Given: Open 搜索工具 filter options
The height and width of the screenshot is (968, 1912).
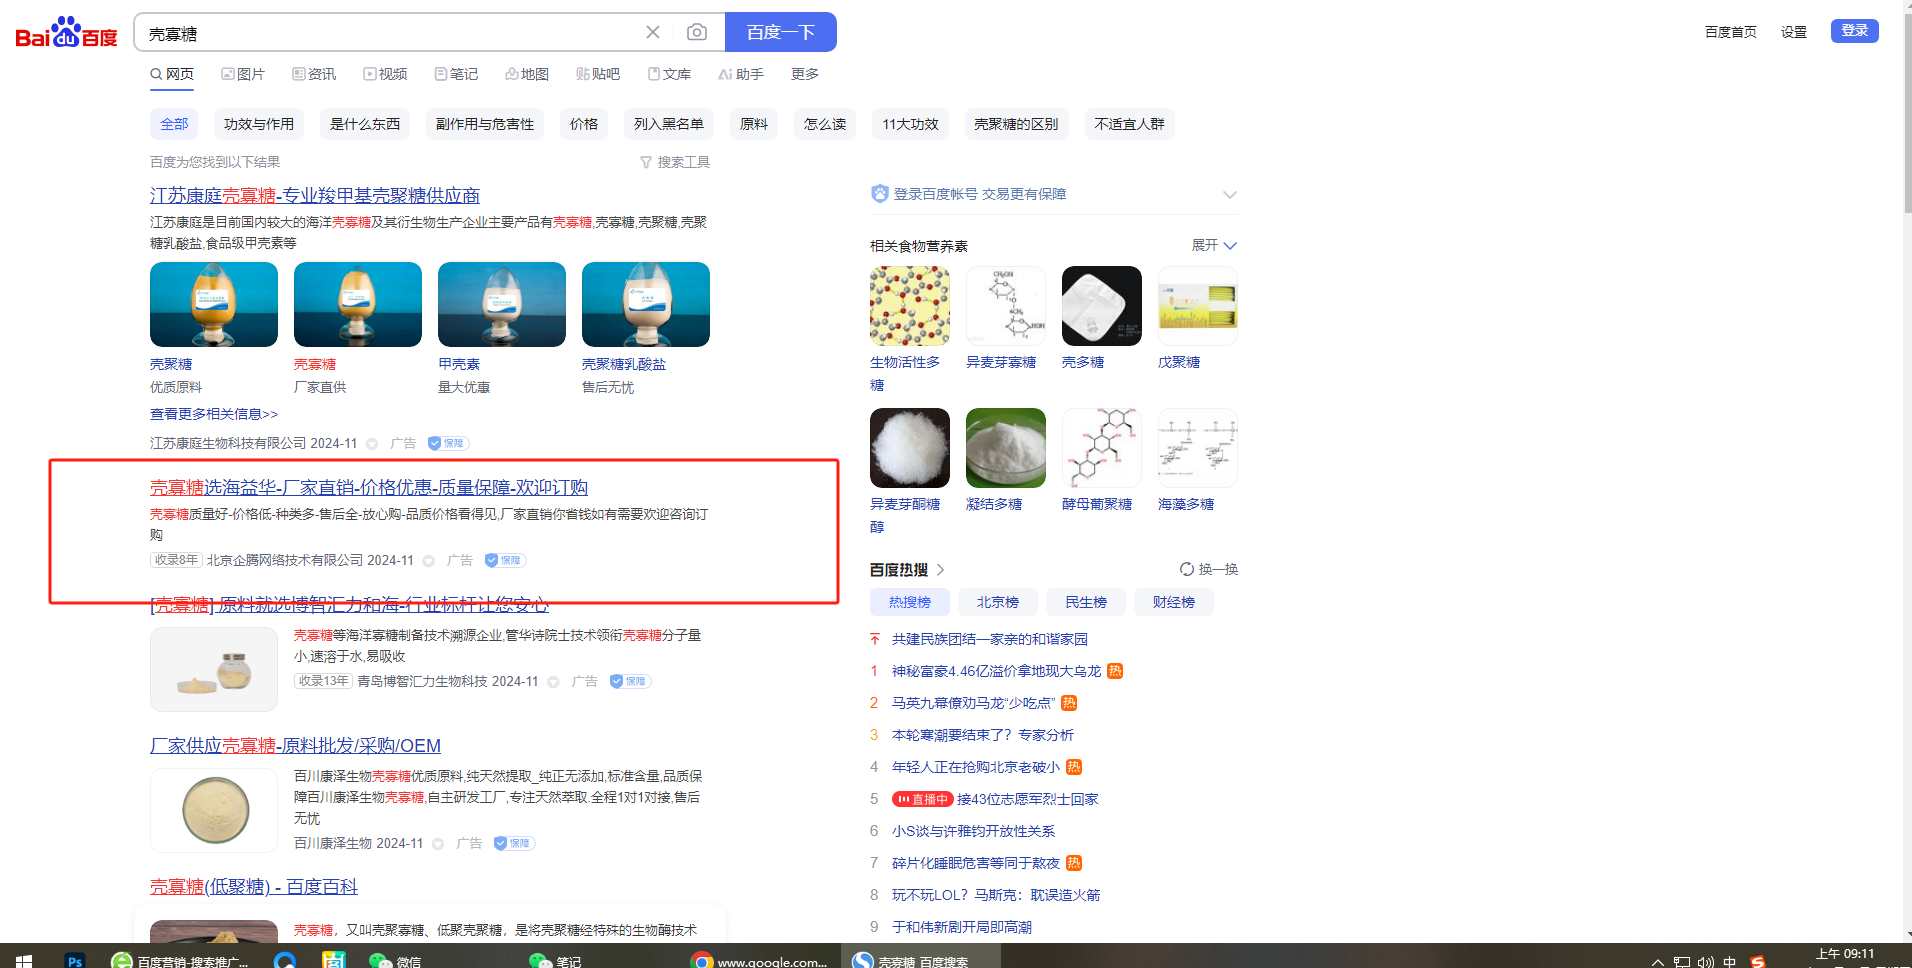Looking at the screenshot, I should pyautogui.click(x=675, y=162).
